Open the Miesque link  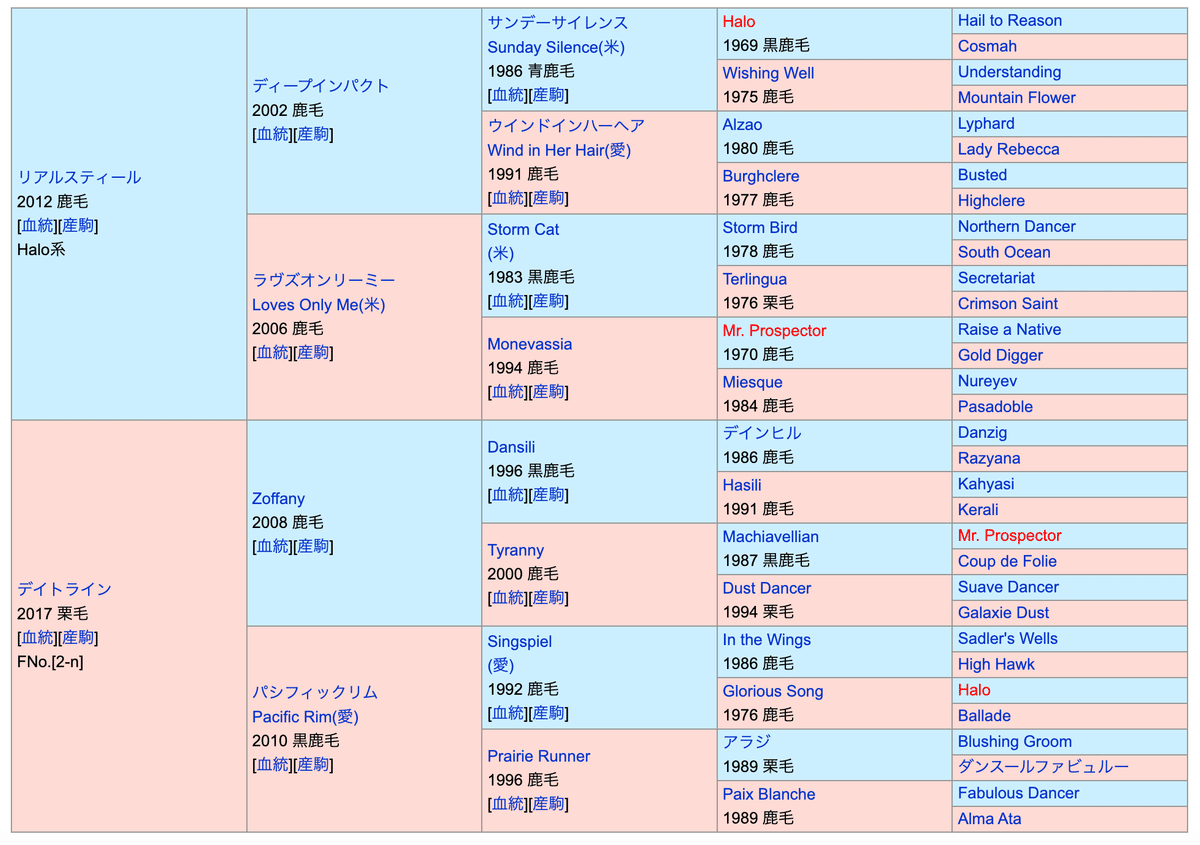[752, 382]
